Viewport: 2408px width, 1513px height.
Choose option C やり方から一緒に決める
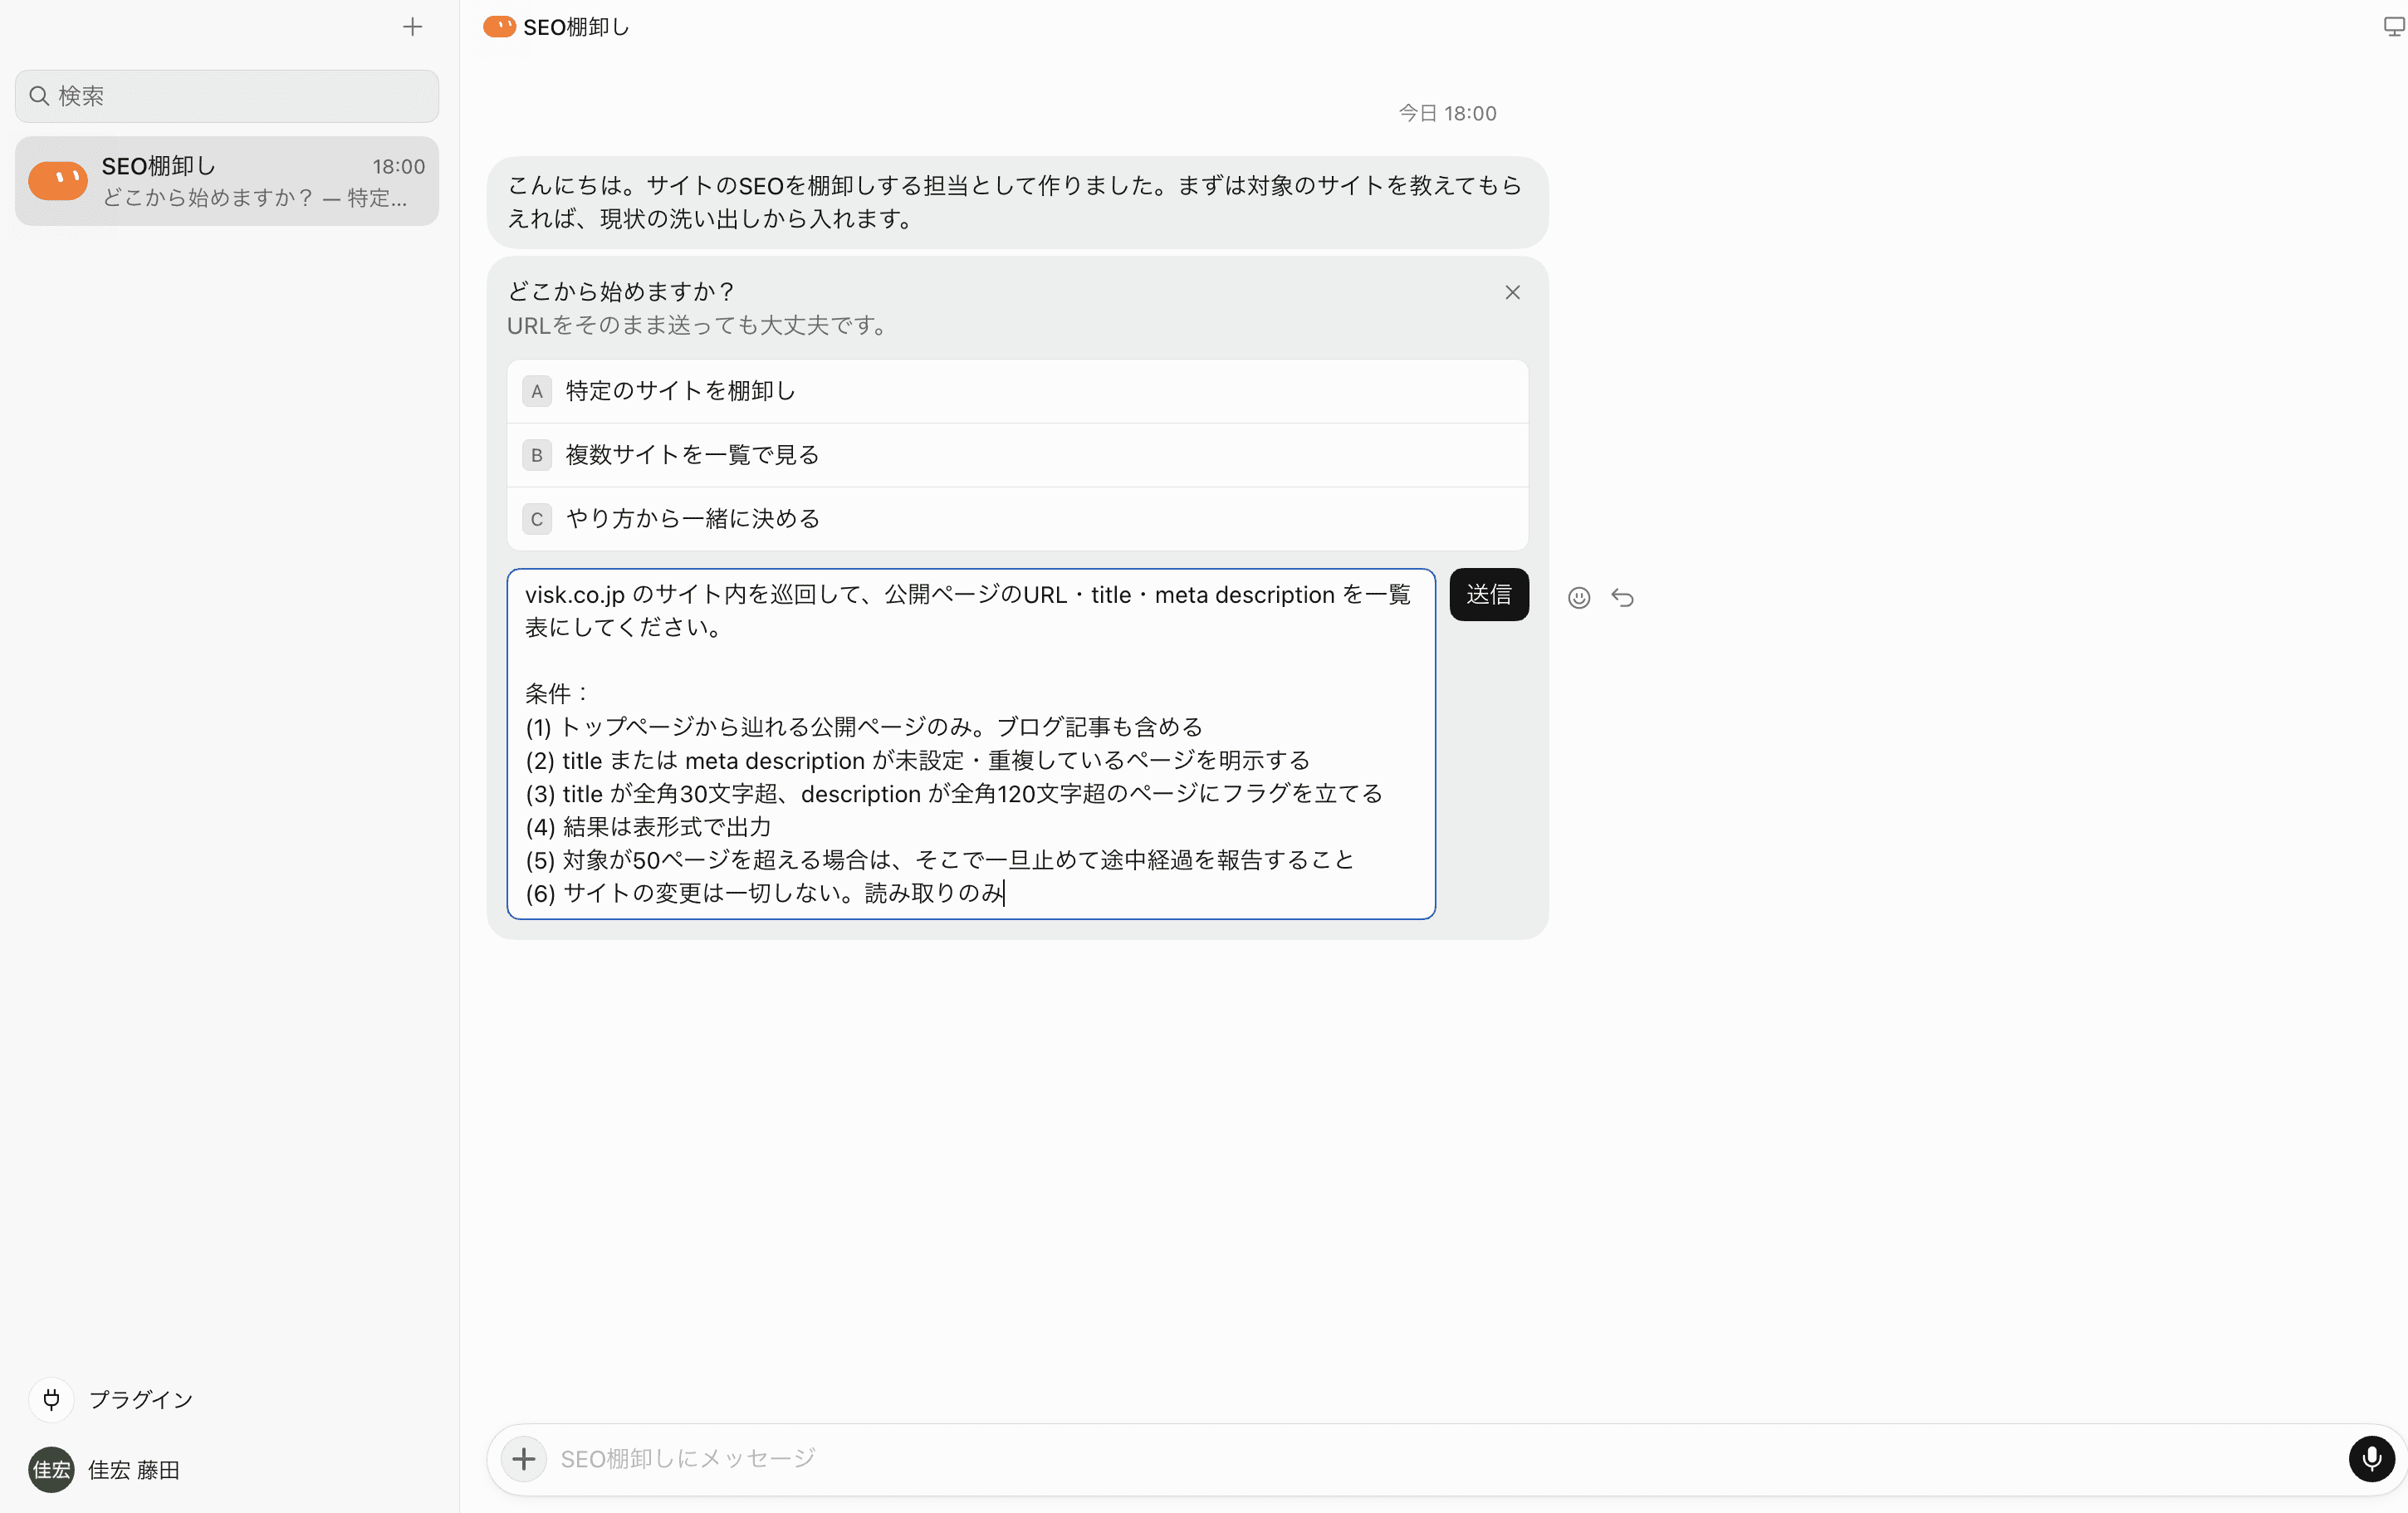(x=1017, y=519)
